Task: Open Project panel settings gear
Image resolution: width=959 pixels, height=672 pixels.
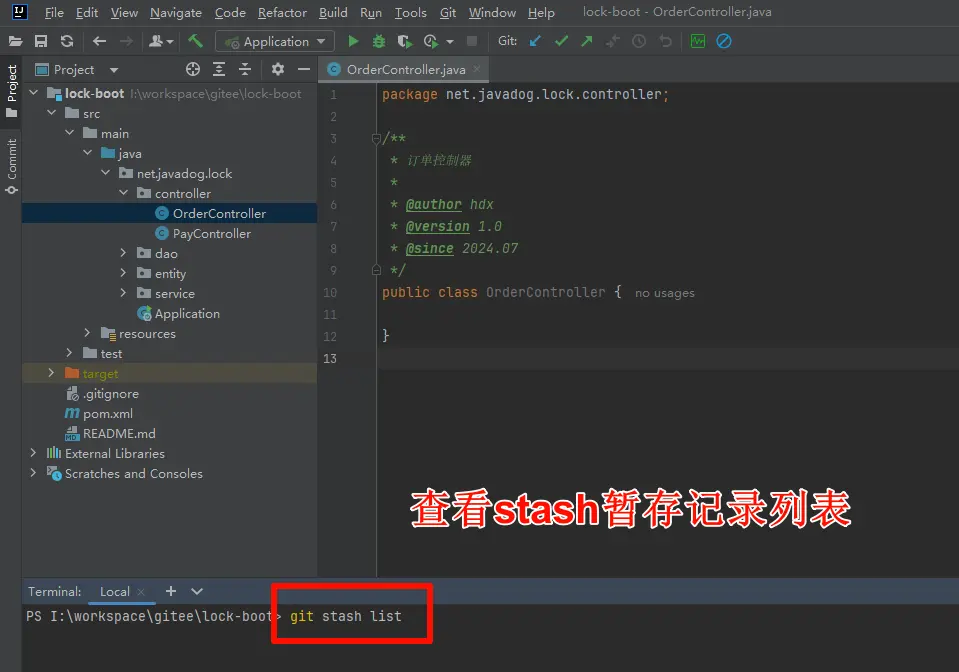Action: click(278, 69)
